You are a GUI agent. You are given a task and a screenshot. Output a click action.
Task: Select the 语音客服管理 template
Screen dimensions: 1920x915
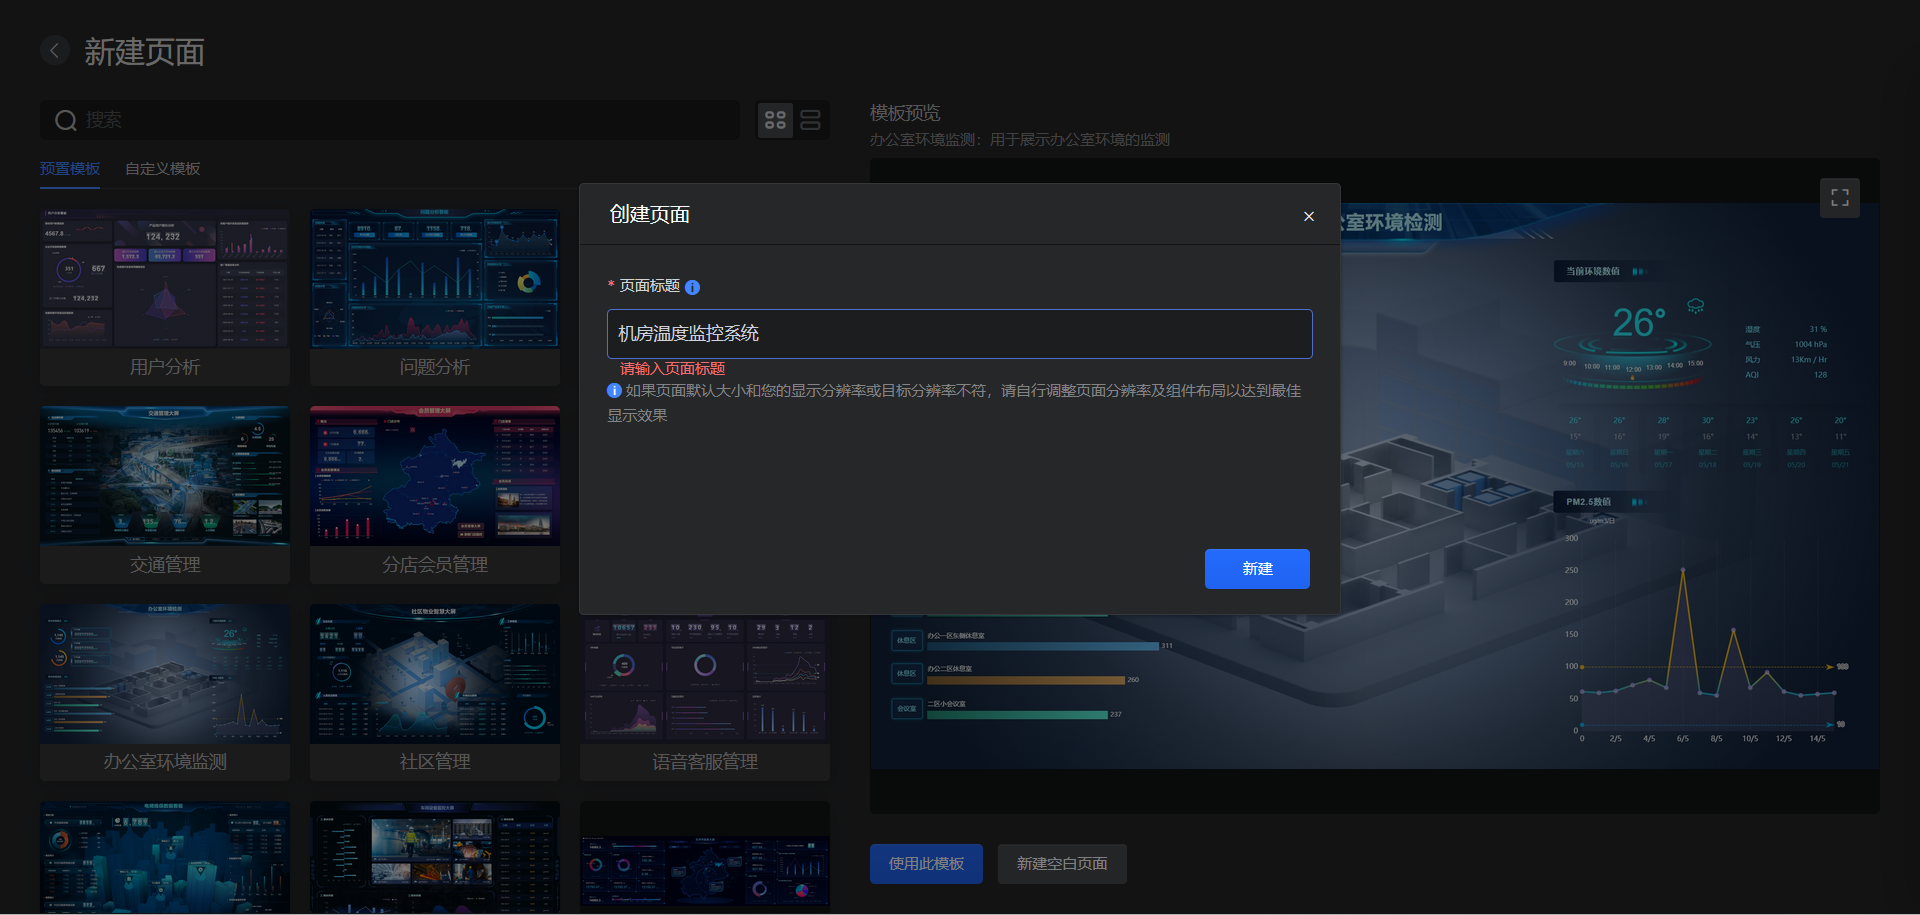click(x=704, y=672)
